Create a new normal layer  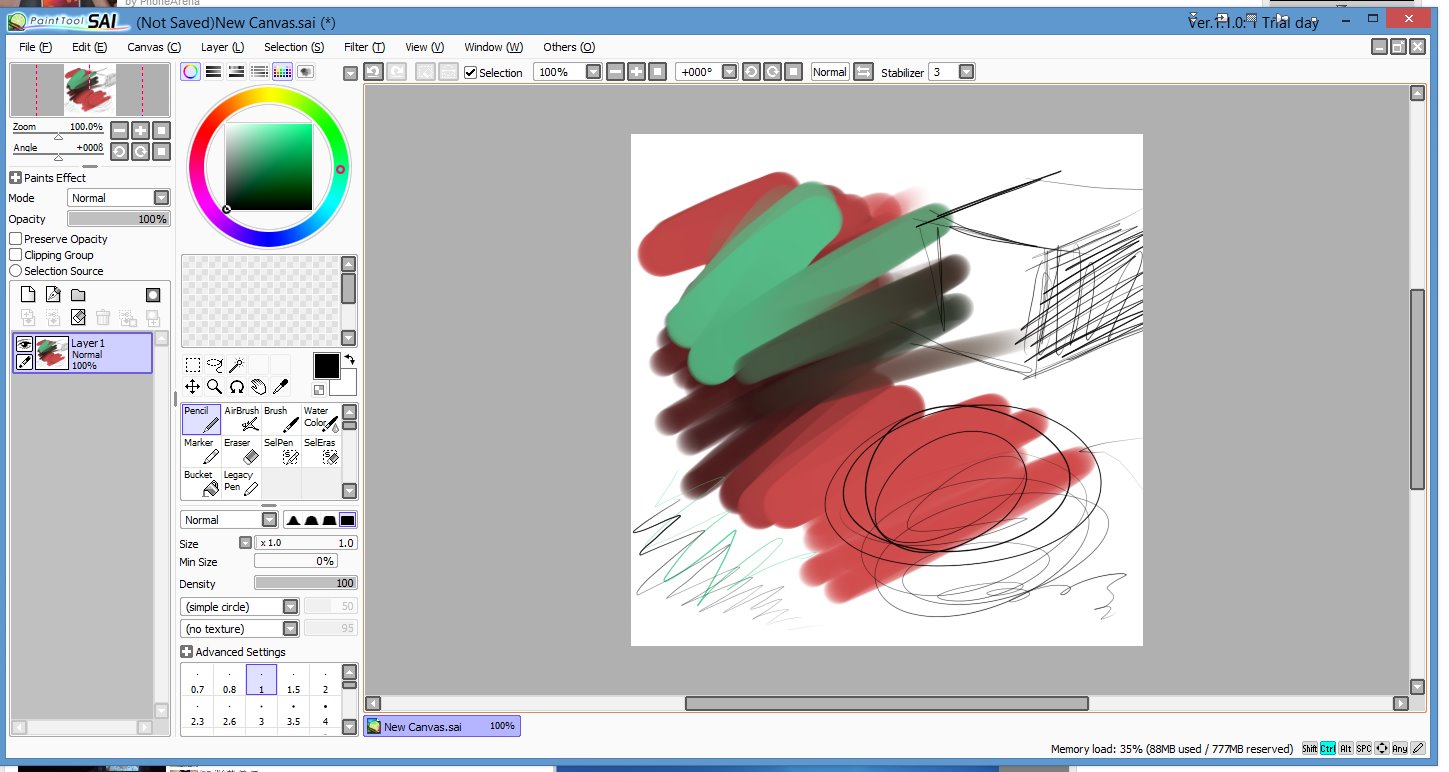tap(28, 295)
